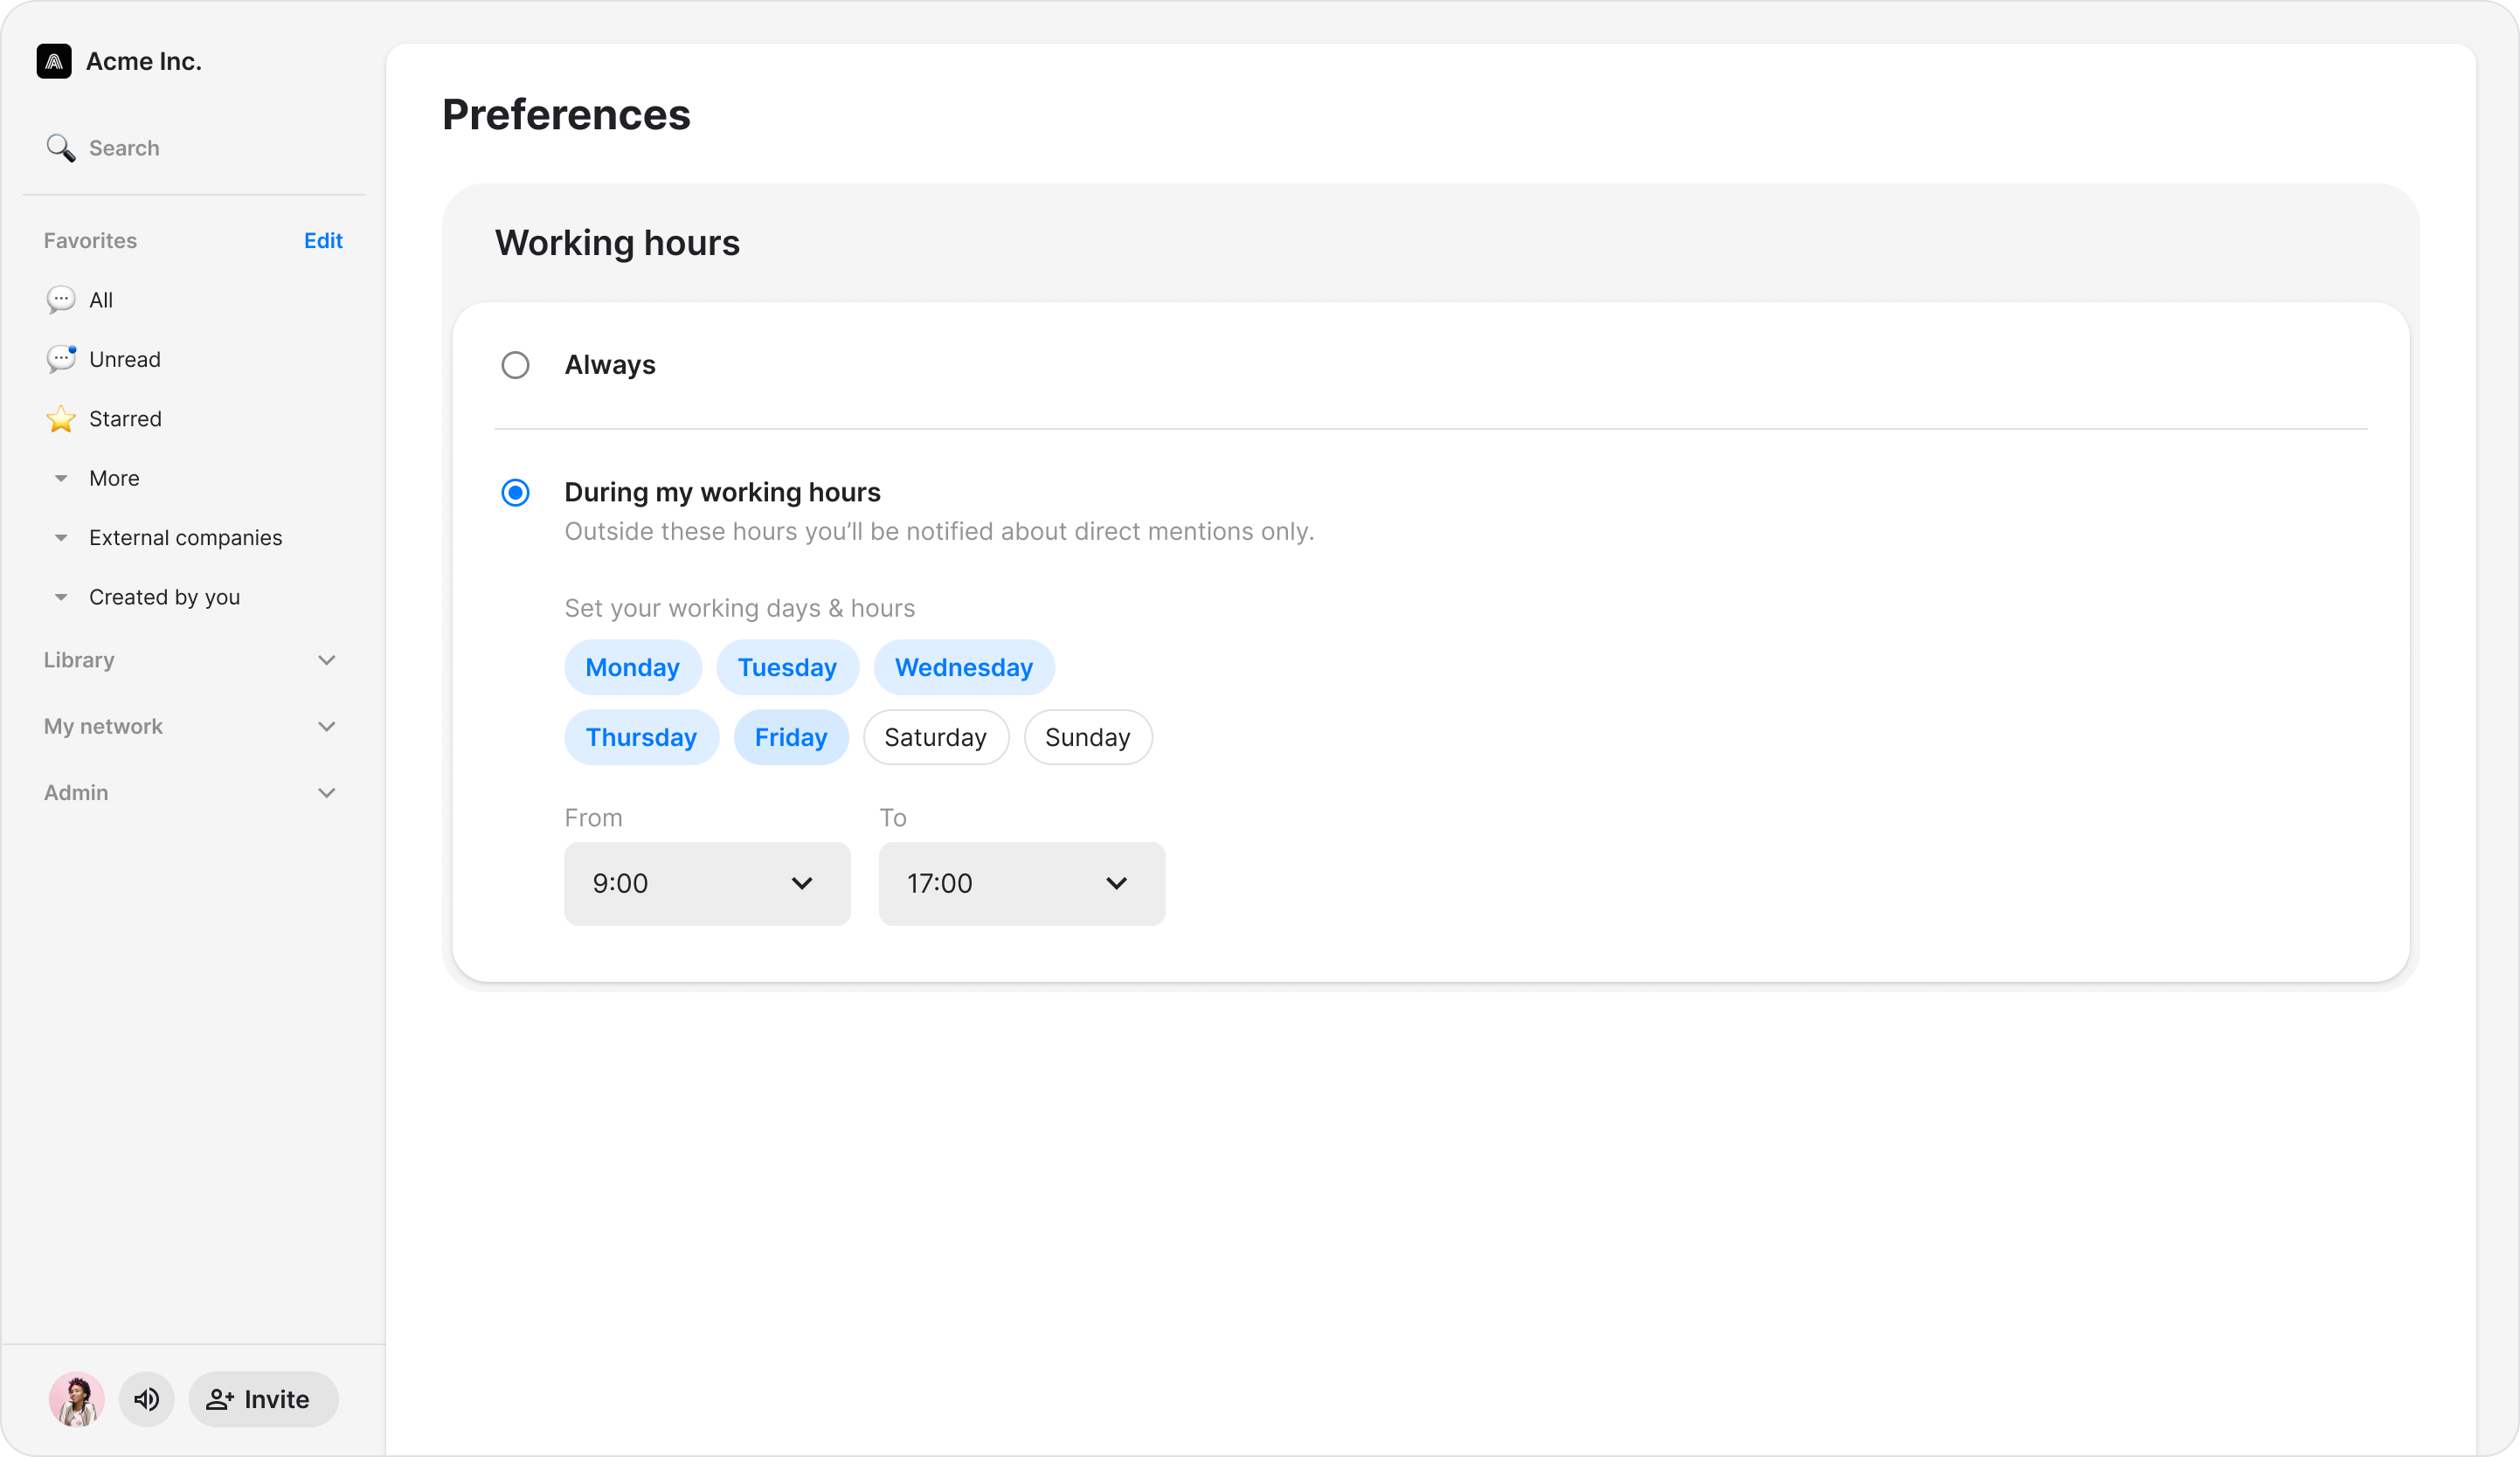Click the speaker sound icon
The height and width of the screenshot is (1457, 2520).
point(147,1399)
